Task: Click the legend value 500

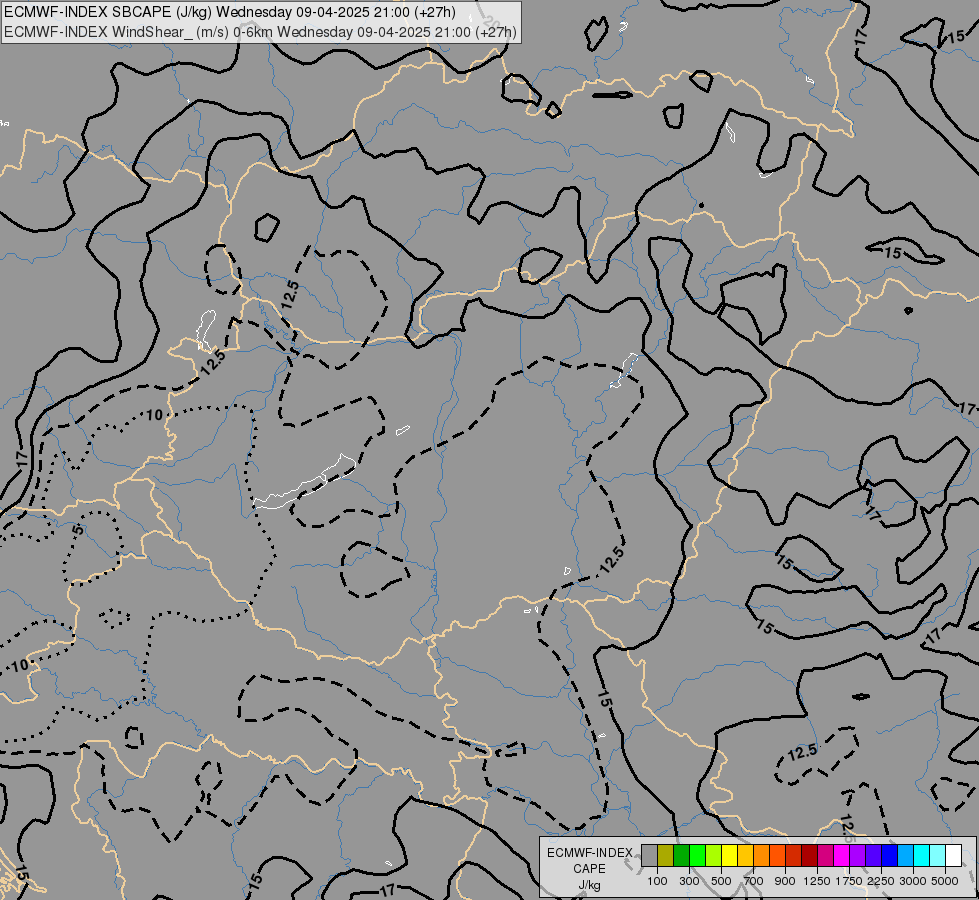Action: [721, 881]
